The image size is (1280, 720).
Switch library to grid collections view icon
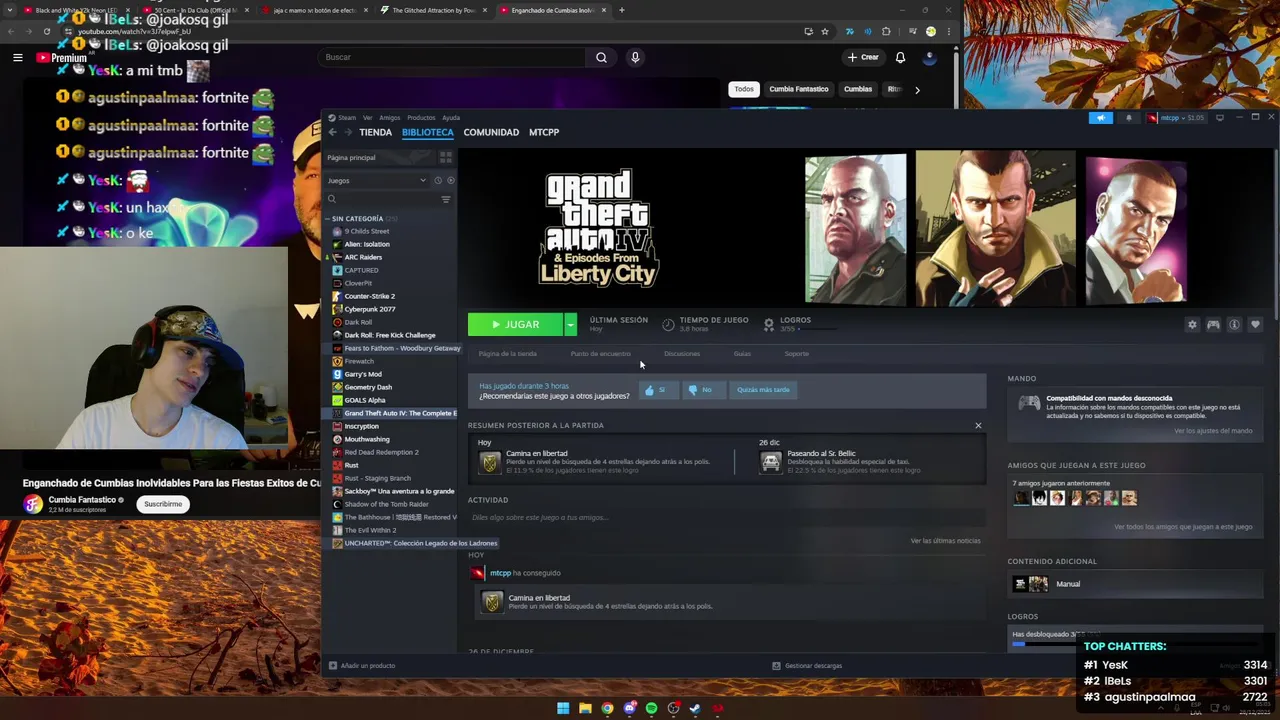446,157
